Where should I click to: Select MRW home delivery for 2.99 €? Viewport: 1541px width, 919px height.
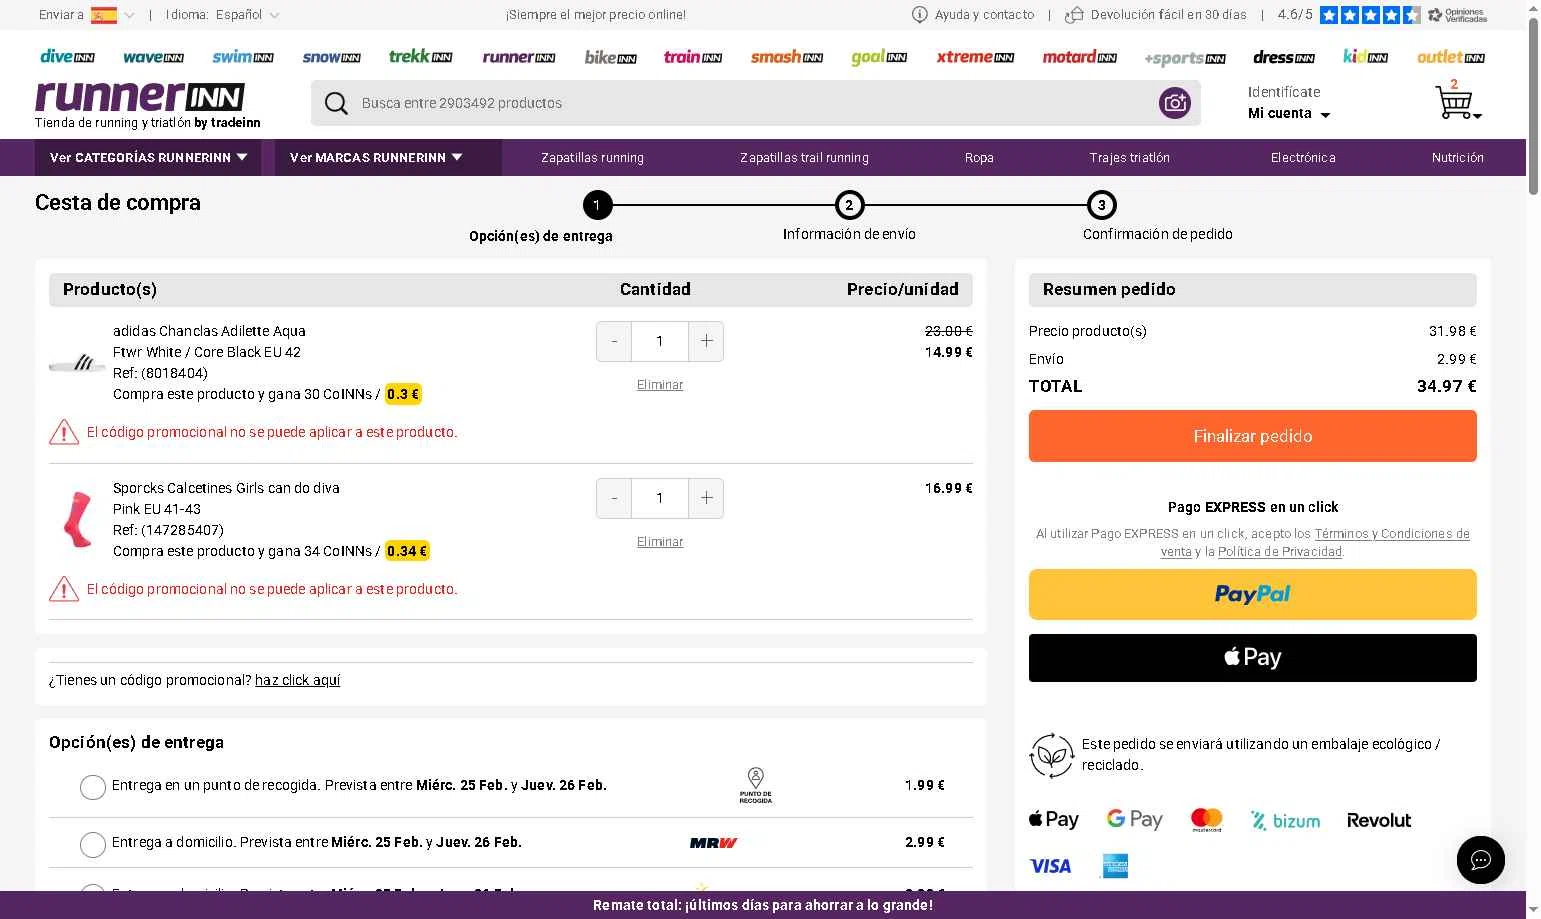click(x=93, y=844)
